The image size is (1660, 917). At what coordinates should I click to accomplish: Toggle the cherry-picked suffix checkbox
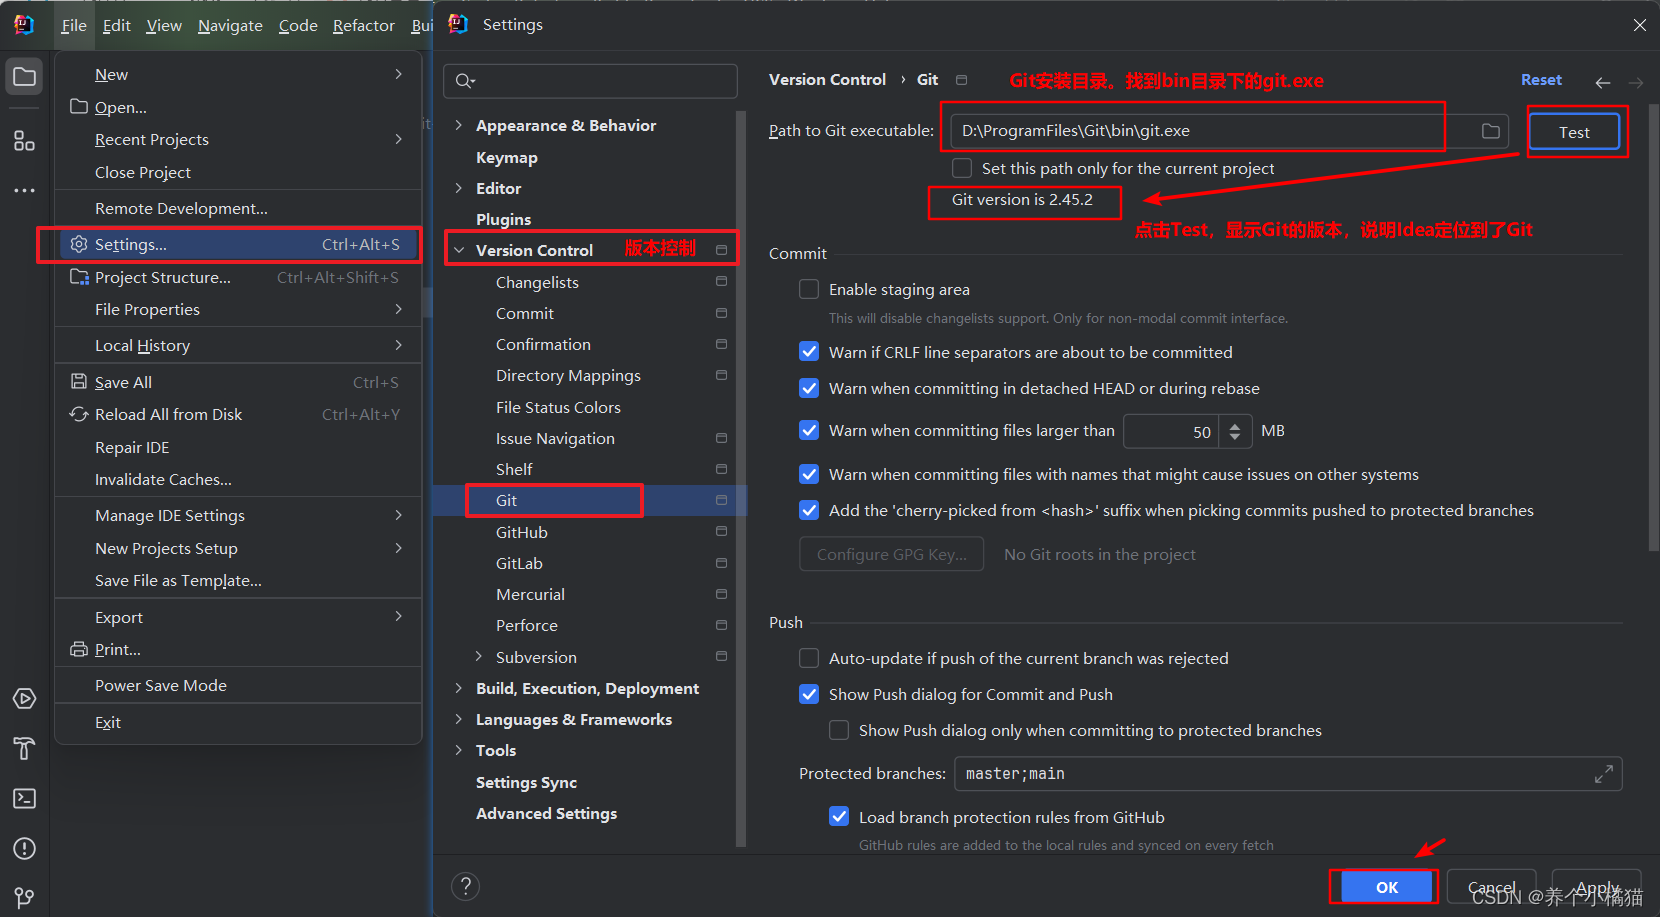809,510
